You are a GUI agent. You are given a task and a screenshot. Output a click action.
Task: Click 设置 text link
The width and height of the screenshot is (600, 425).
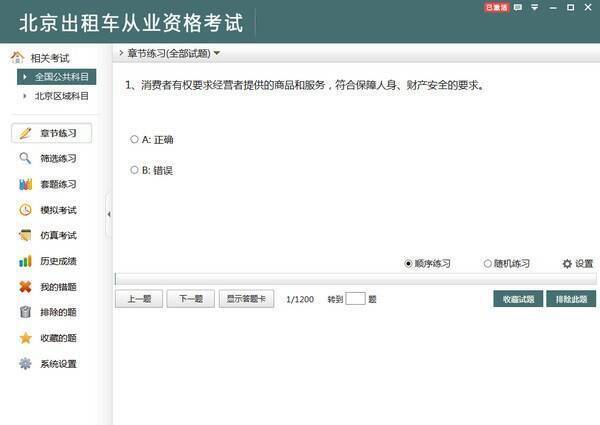[x=584, y=264]
